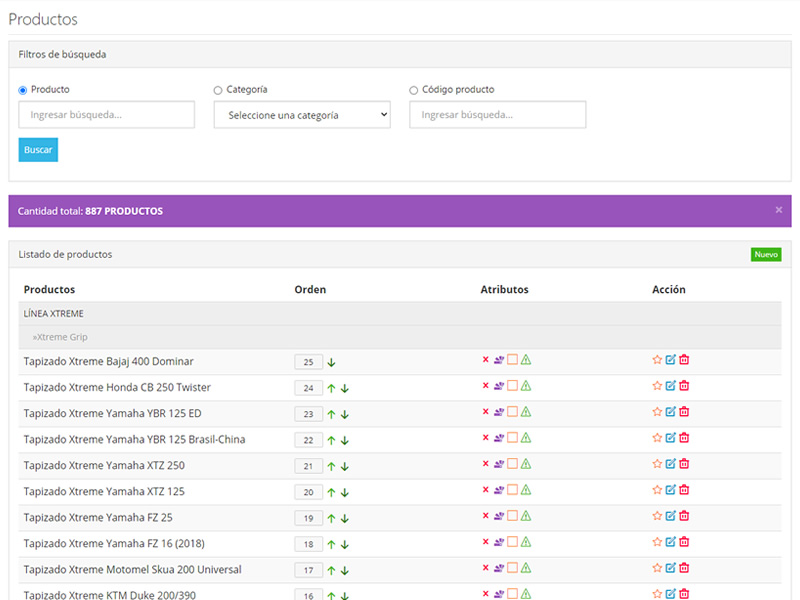Screen dimensions: 800x600
Task: Click purple attribute icon for Yamaha YBR 125 Brasil-China
Action: 498,438
